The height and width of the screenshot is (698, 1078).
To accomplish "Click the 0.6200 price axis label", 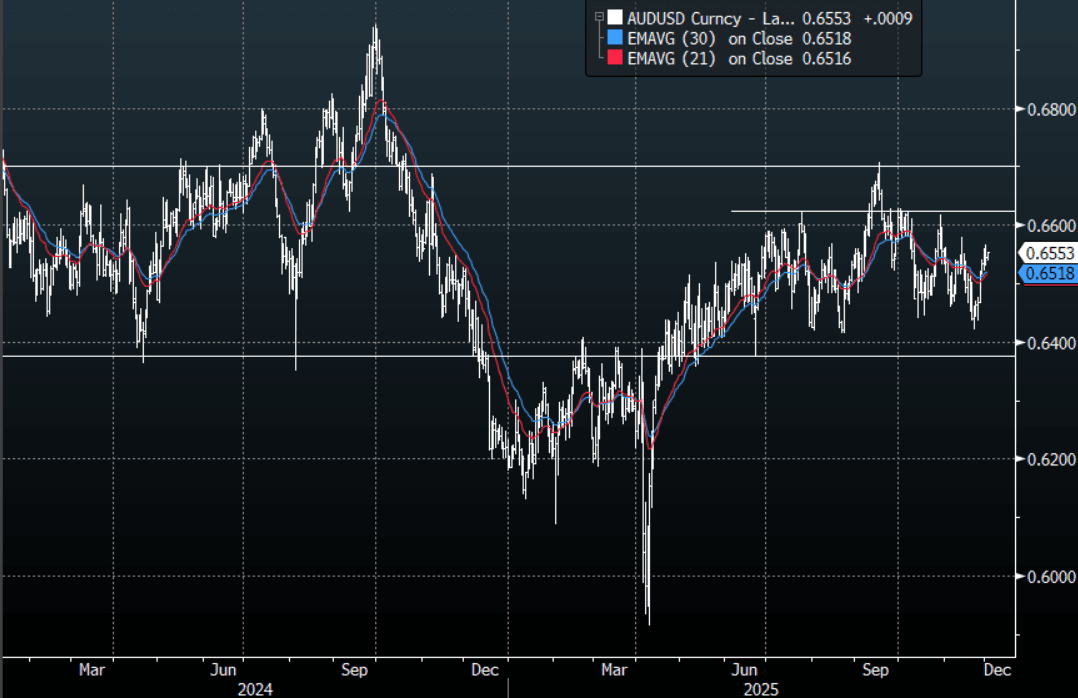I will [1047, 459].
